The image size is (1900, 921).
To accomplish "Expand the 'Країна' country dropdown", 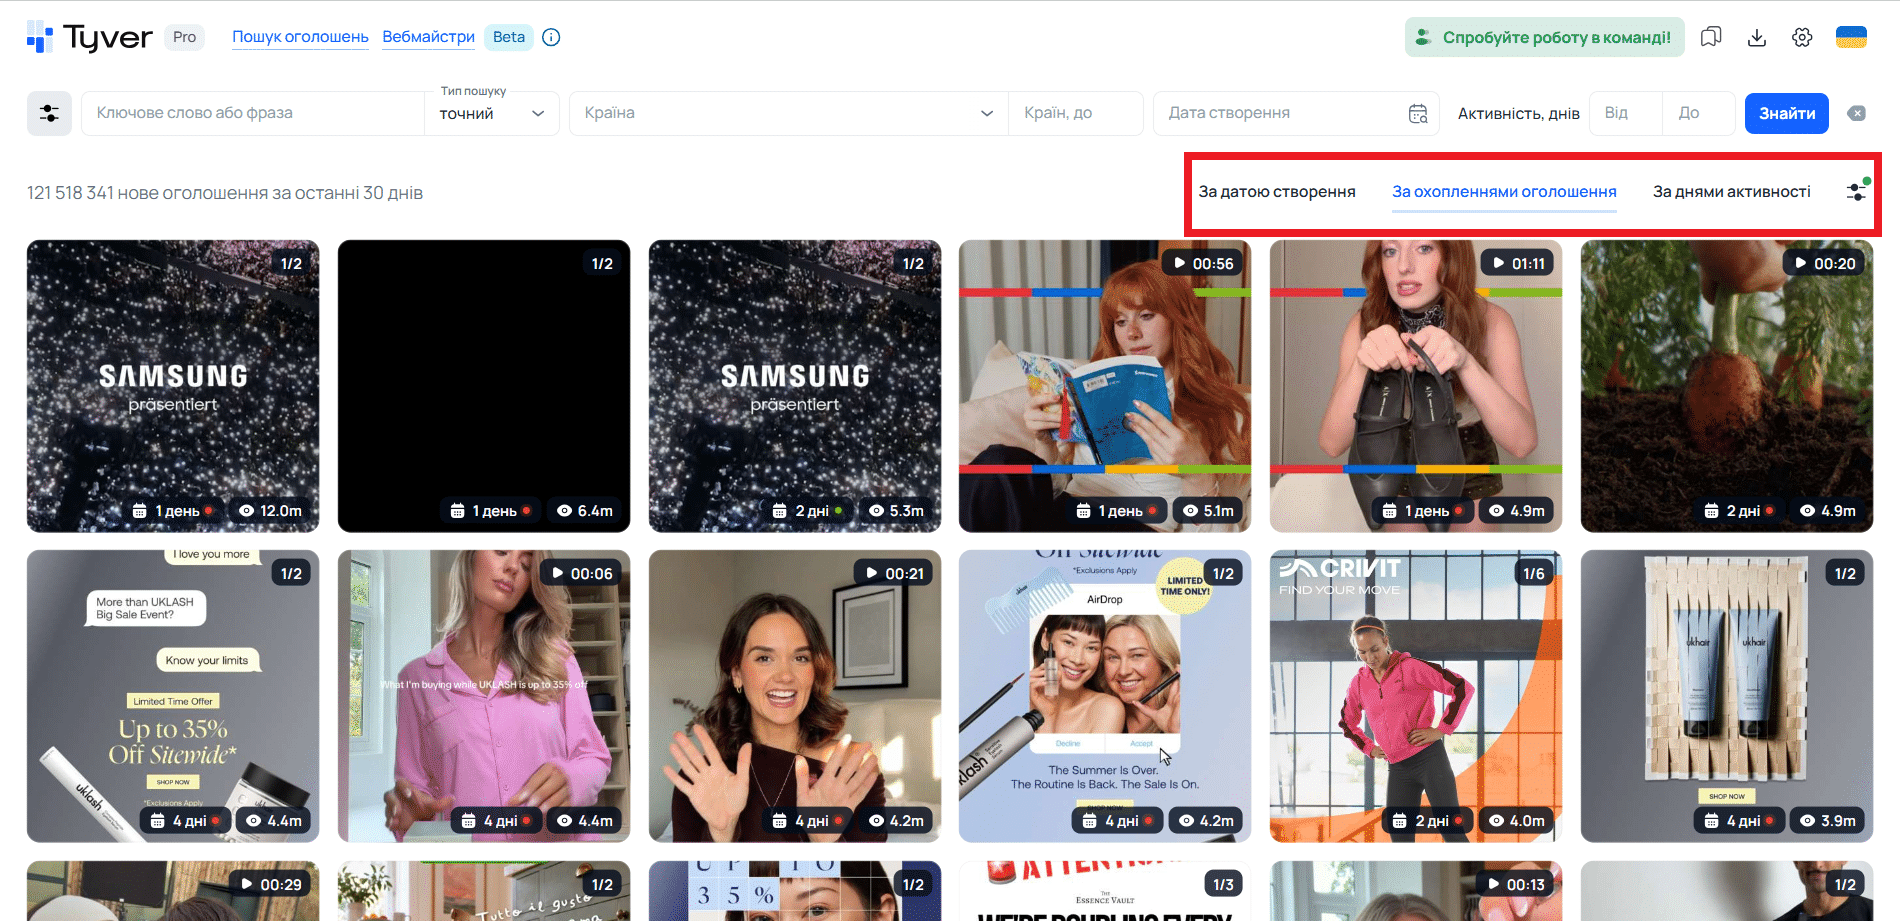I will point(788,113).
